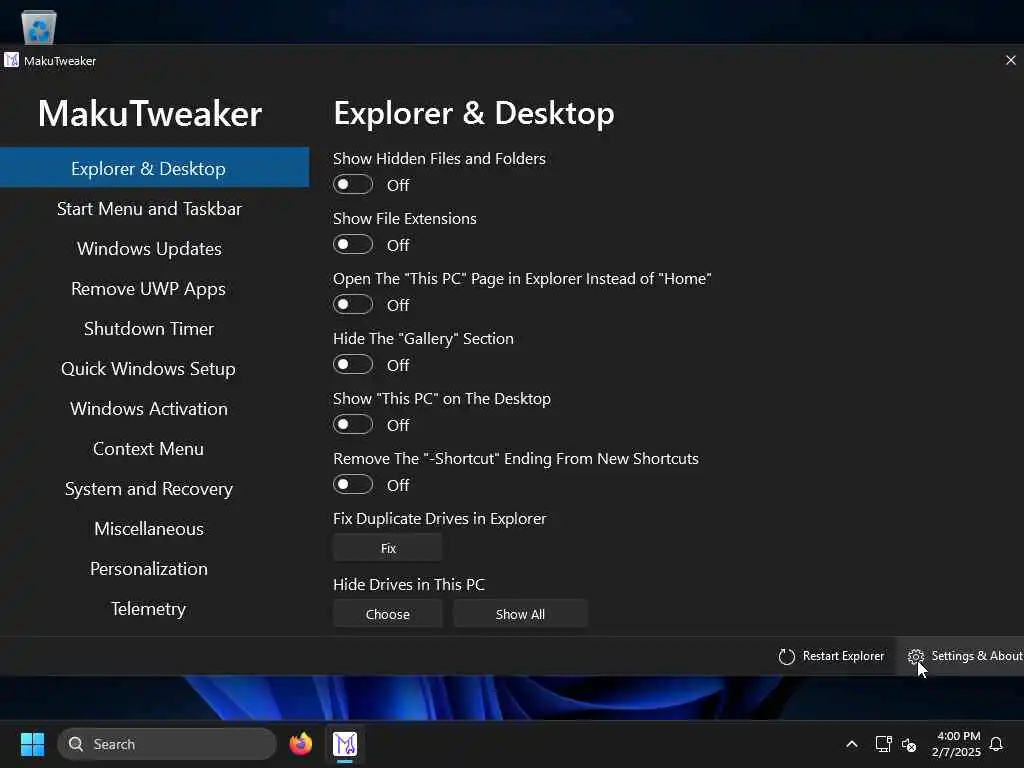Click 'Fix Duplicate Drives in Explorer' label text
1024x768 pixels.
click(440, 519)
